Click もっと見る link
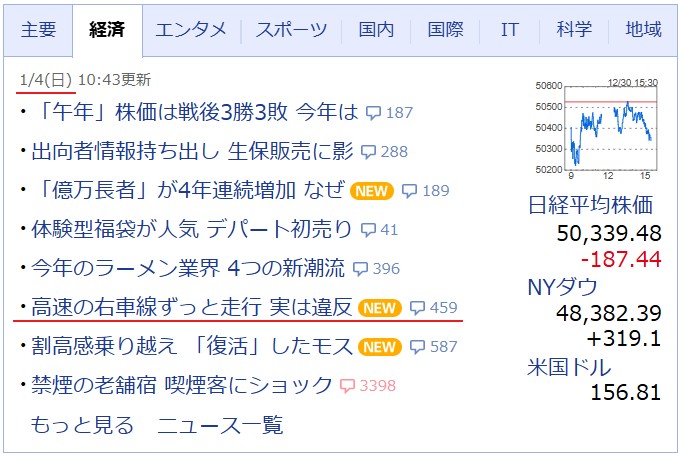The image size is (682, 456). (x=82, y=425)
